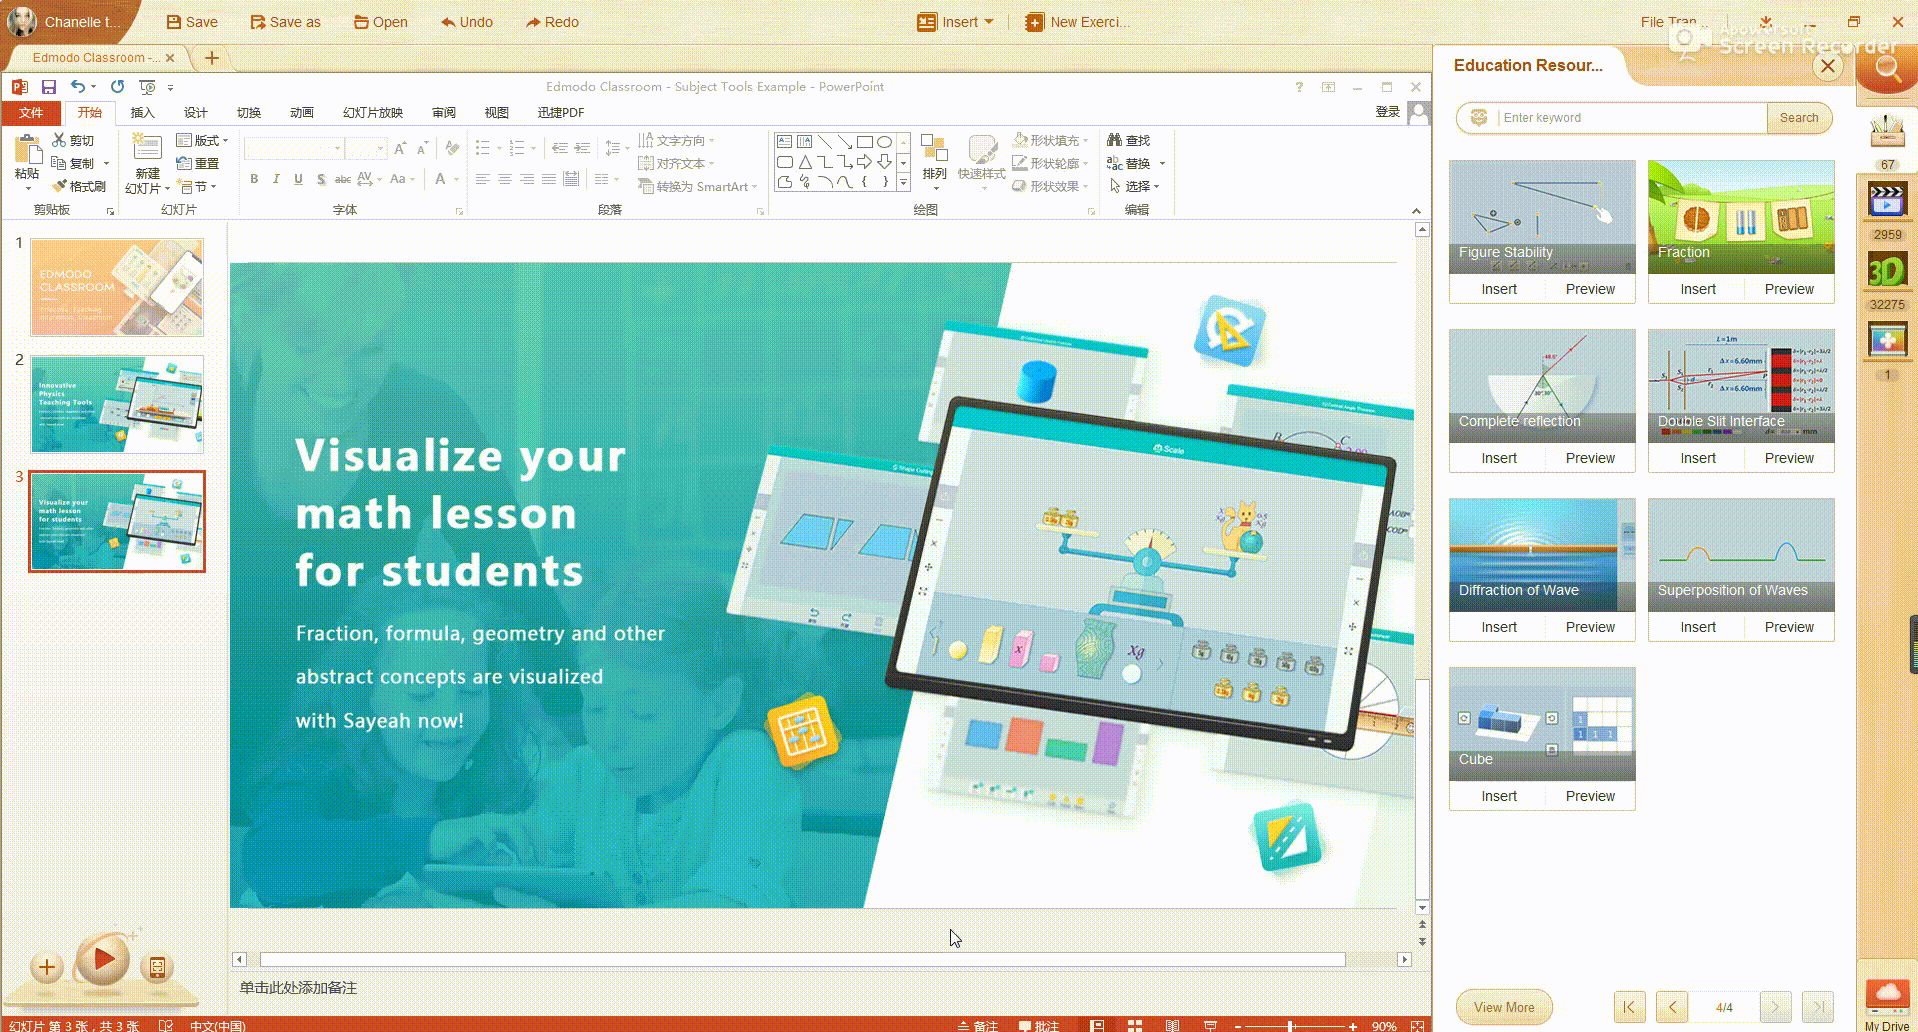Open the 3D resources sidebar icon
This screenshot has width=1918, height=1032.
click(1886, 271)
